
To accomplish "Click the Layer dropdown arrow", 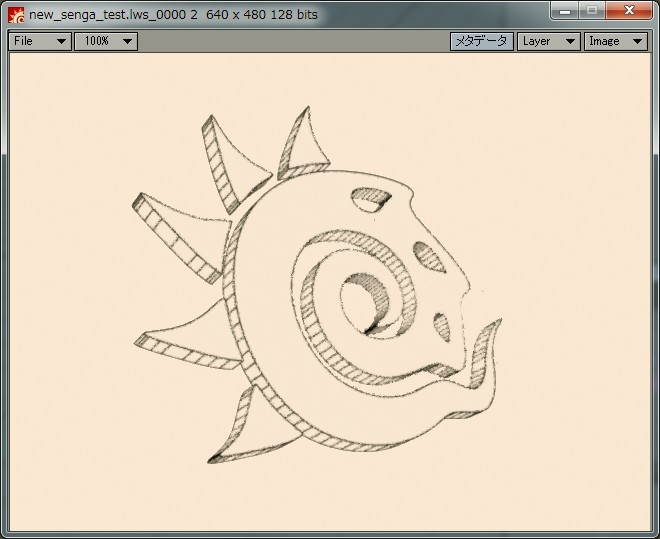I will point(570,42).
